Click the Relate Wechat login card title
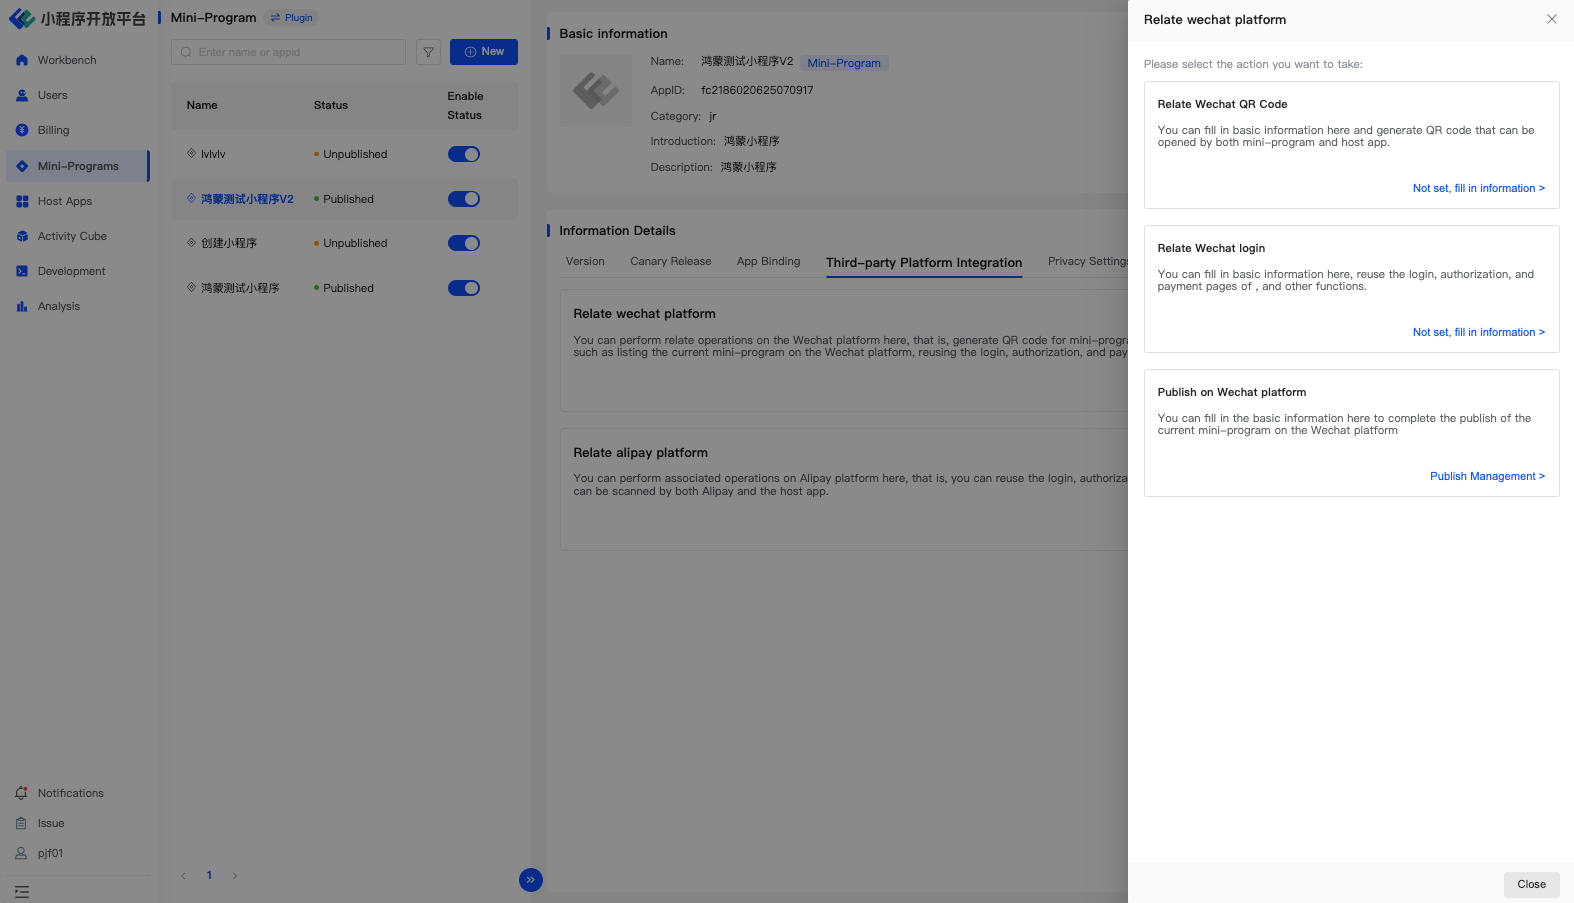The width and height of the screenshot is (1574, 903). pos(1211,248)
